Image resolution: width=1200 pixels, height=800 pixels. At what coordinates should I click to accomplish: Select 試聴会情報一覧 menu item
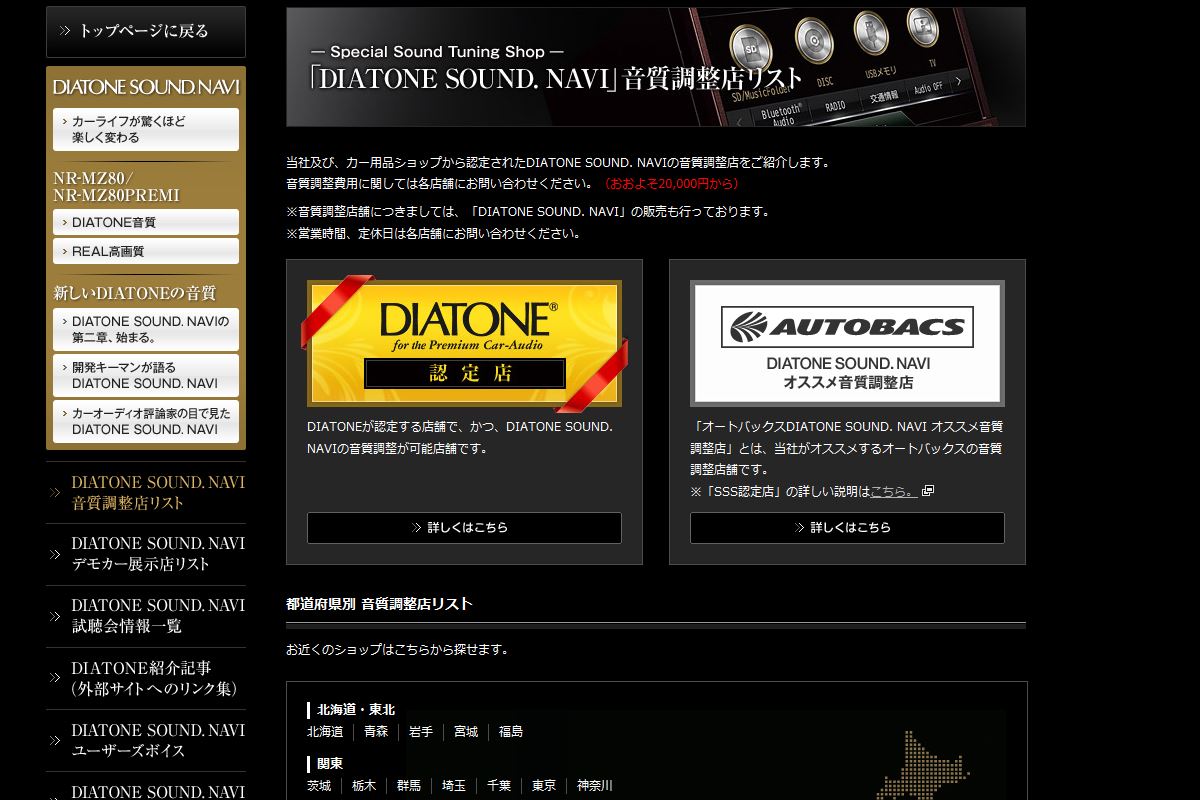click(146, 616)
